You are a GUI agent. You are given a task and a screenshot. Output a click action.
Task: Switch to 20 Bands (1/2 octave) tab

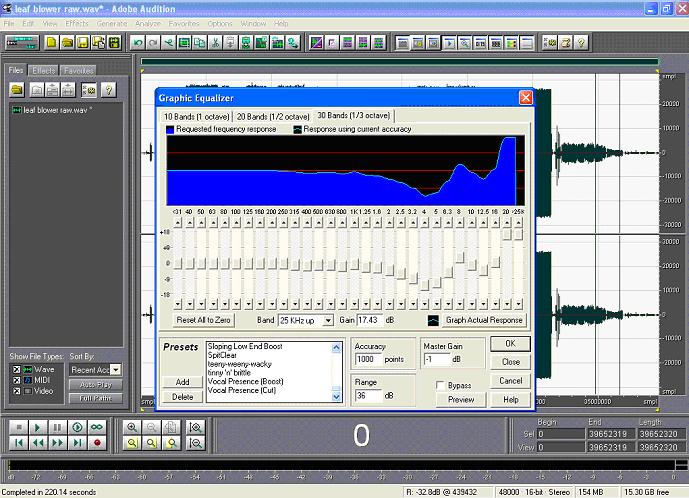click(x=273, y=116)
